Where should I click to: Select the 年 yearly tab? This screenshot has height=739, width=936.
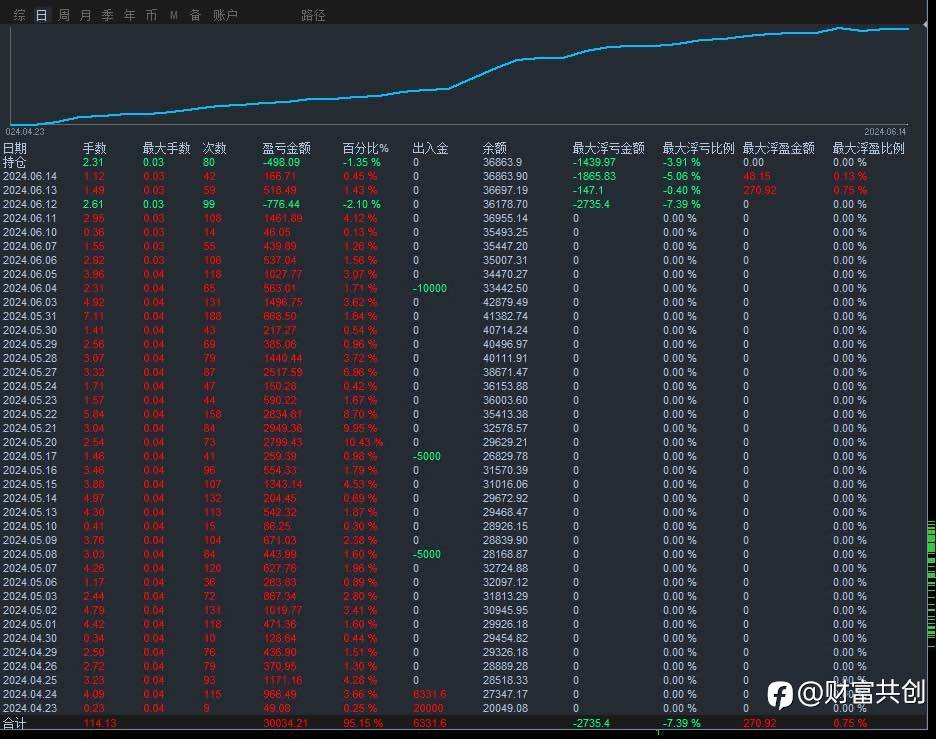pos(130,15)
